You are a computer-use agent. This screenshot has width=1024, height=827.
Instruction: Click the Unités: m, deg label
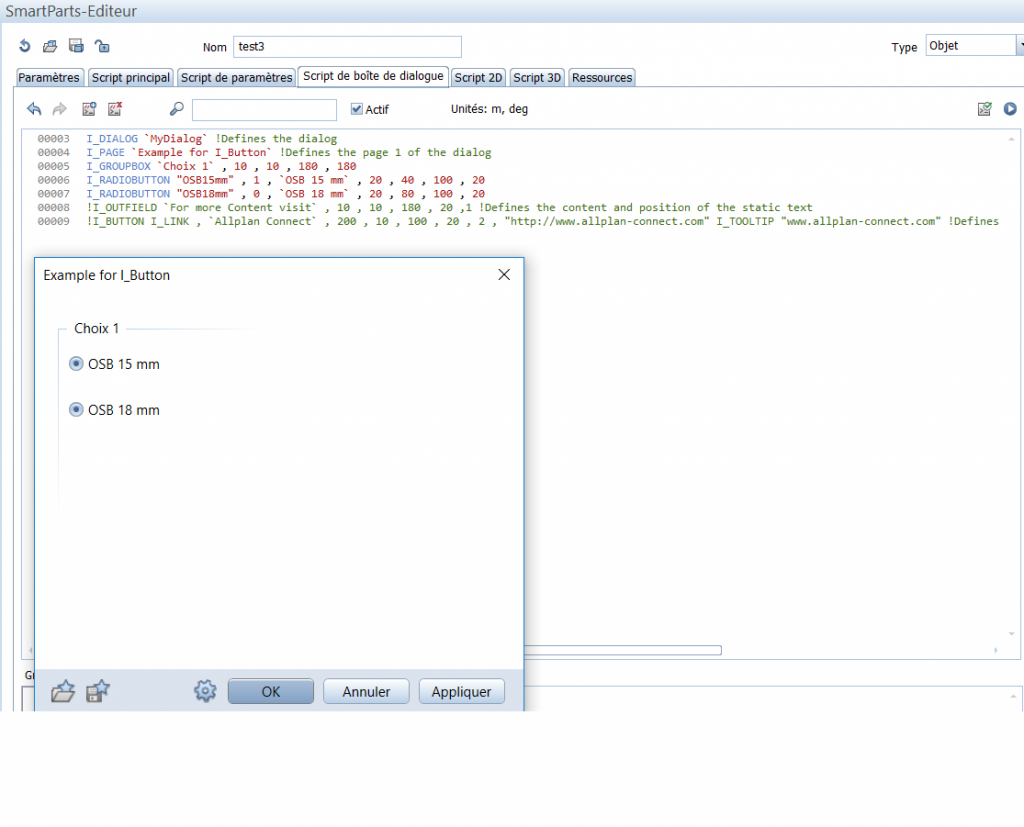point(489,109)
